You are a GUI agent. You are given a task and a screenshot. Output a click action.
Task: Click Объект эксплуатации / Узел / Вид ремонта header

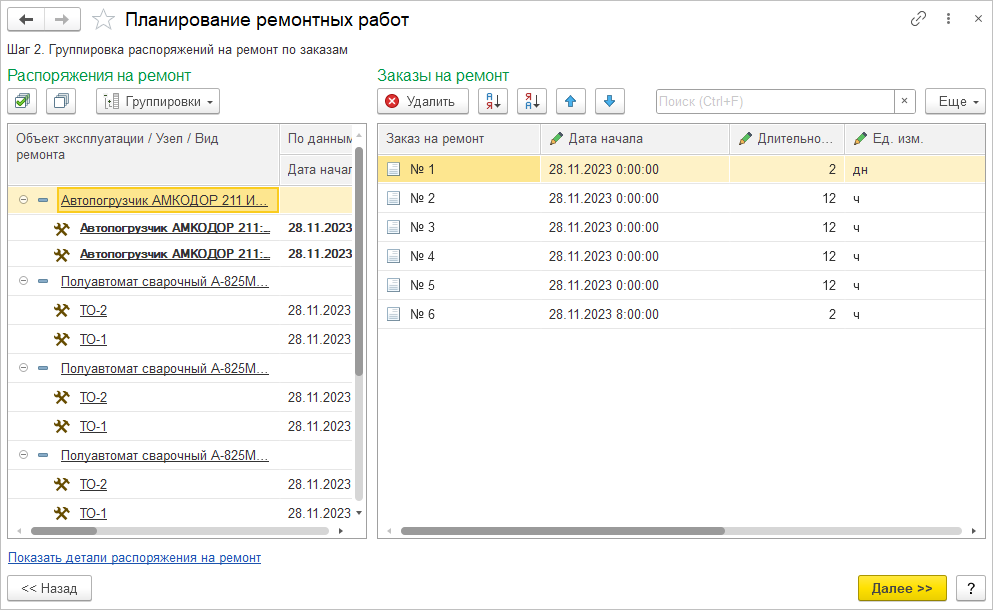pos(144,154)
